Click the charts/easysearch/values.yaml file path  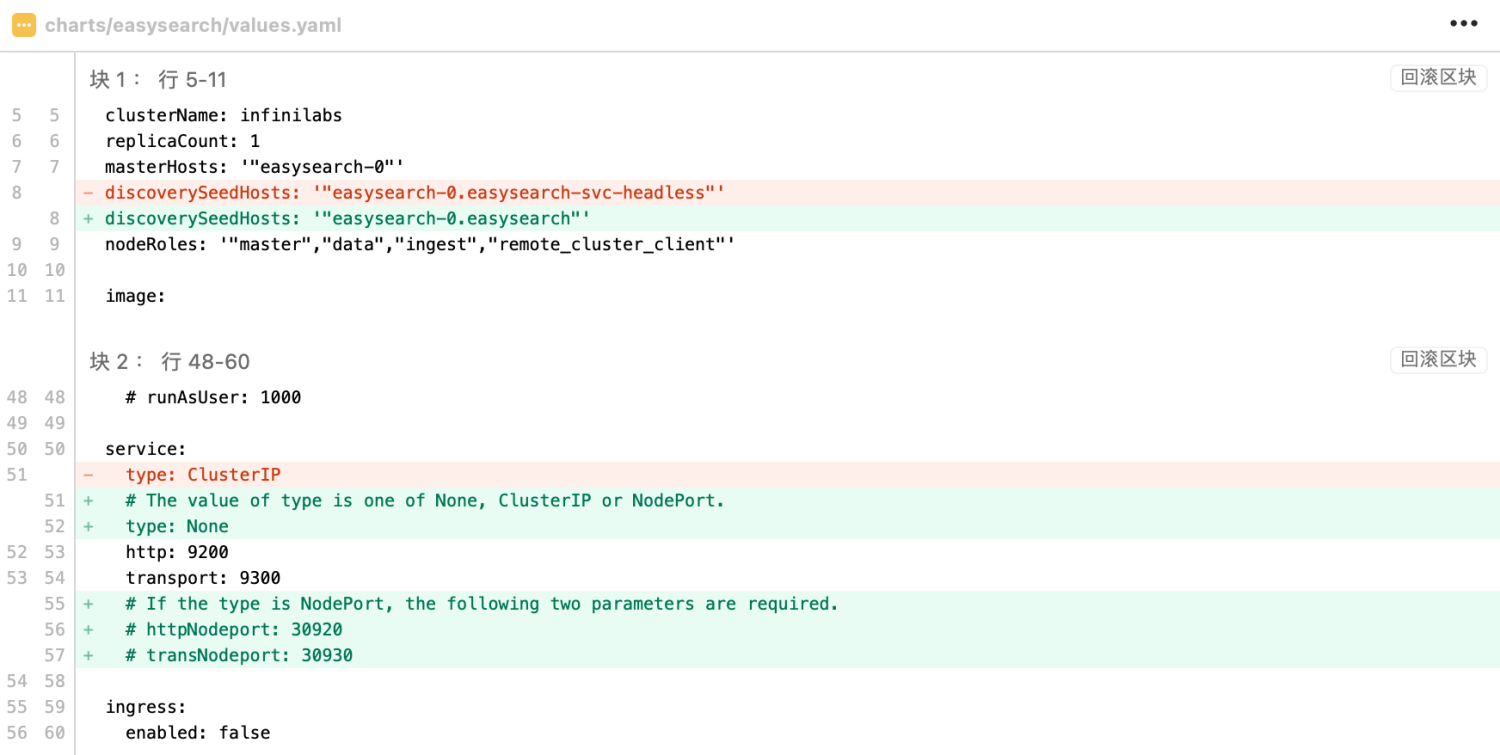[x=193, y=25]
